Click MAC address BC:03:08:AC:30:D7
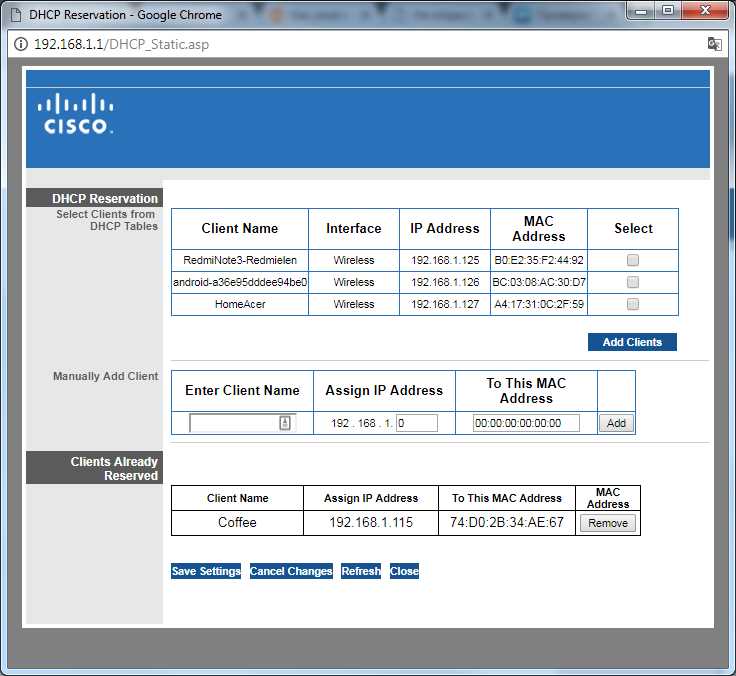Image resolution: width=736 pixels, height=676 pixels. pos(539,282)
